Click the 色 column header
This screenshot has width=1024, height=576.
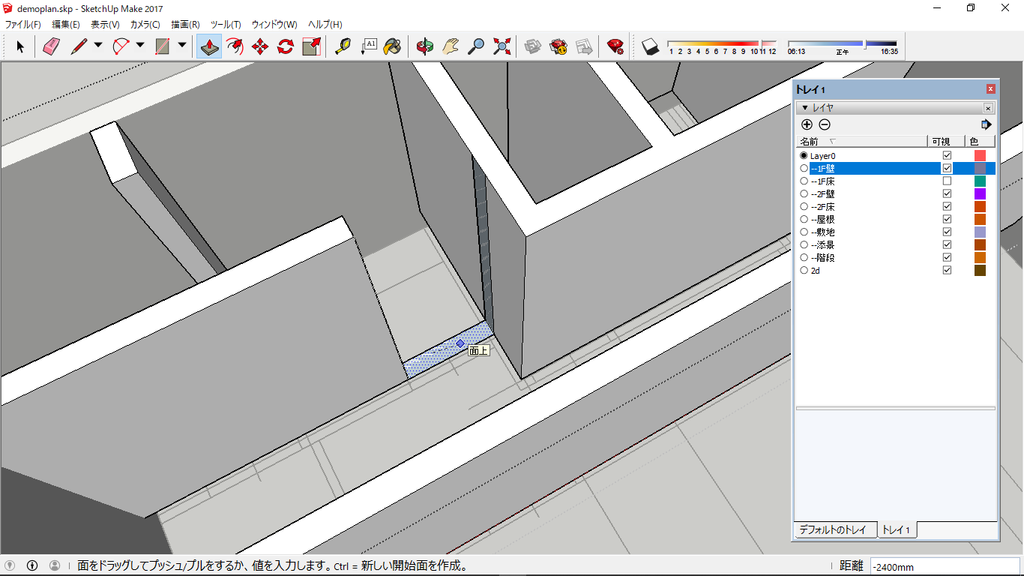(x=980, y=141)
